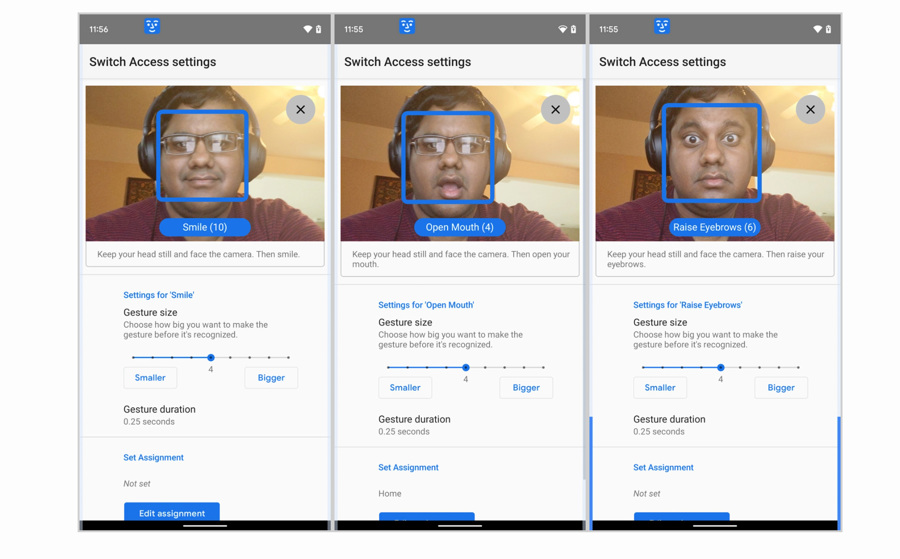900x559 pixels.
Task: Tap the battery icon in the middle screen's status bar
Action: pyautogui.click(x=573, y=29)
